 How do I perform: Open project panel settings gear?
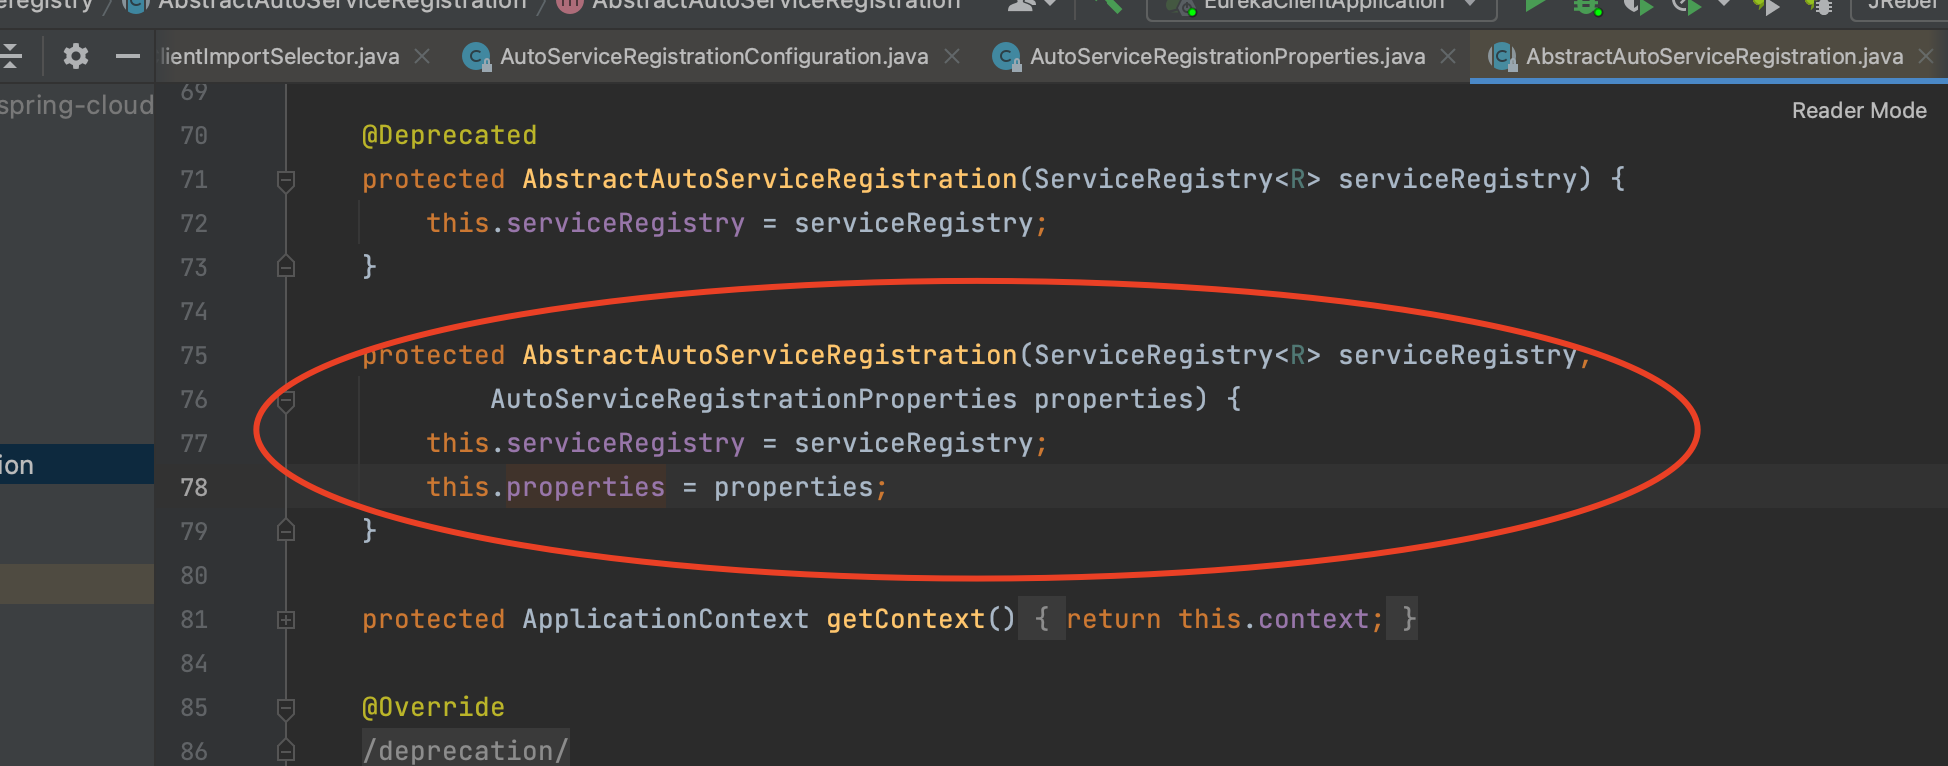click(76, 56)
